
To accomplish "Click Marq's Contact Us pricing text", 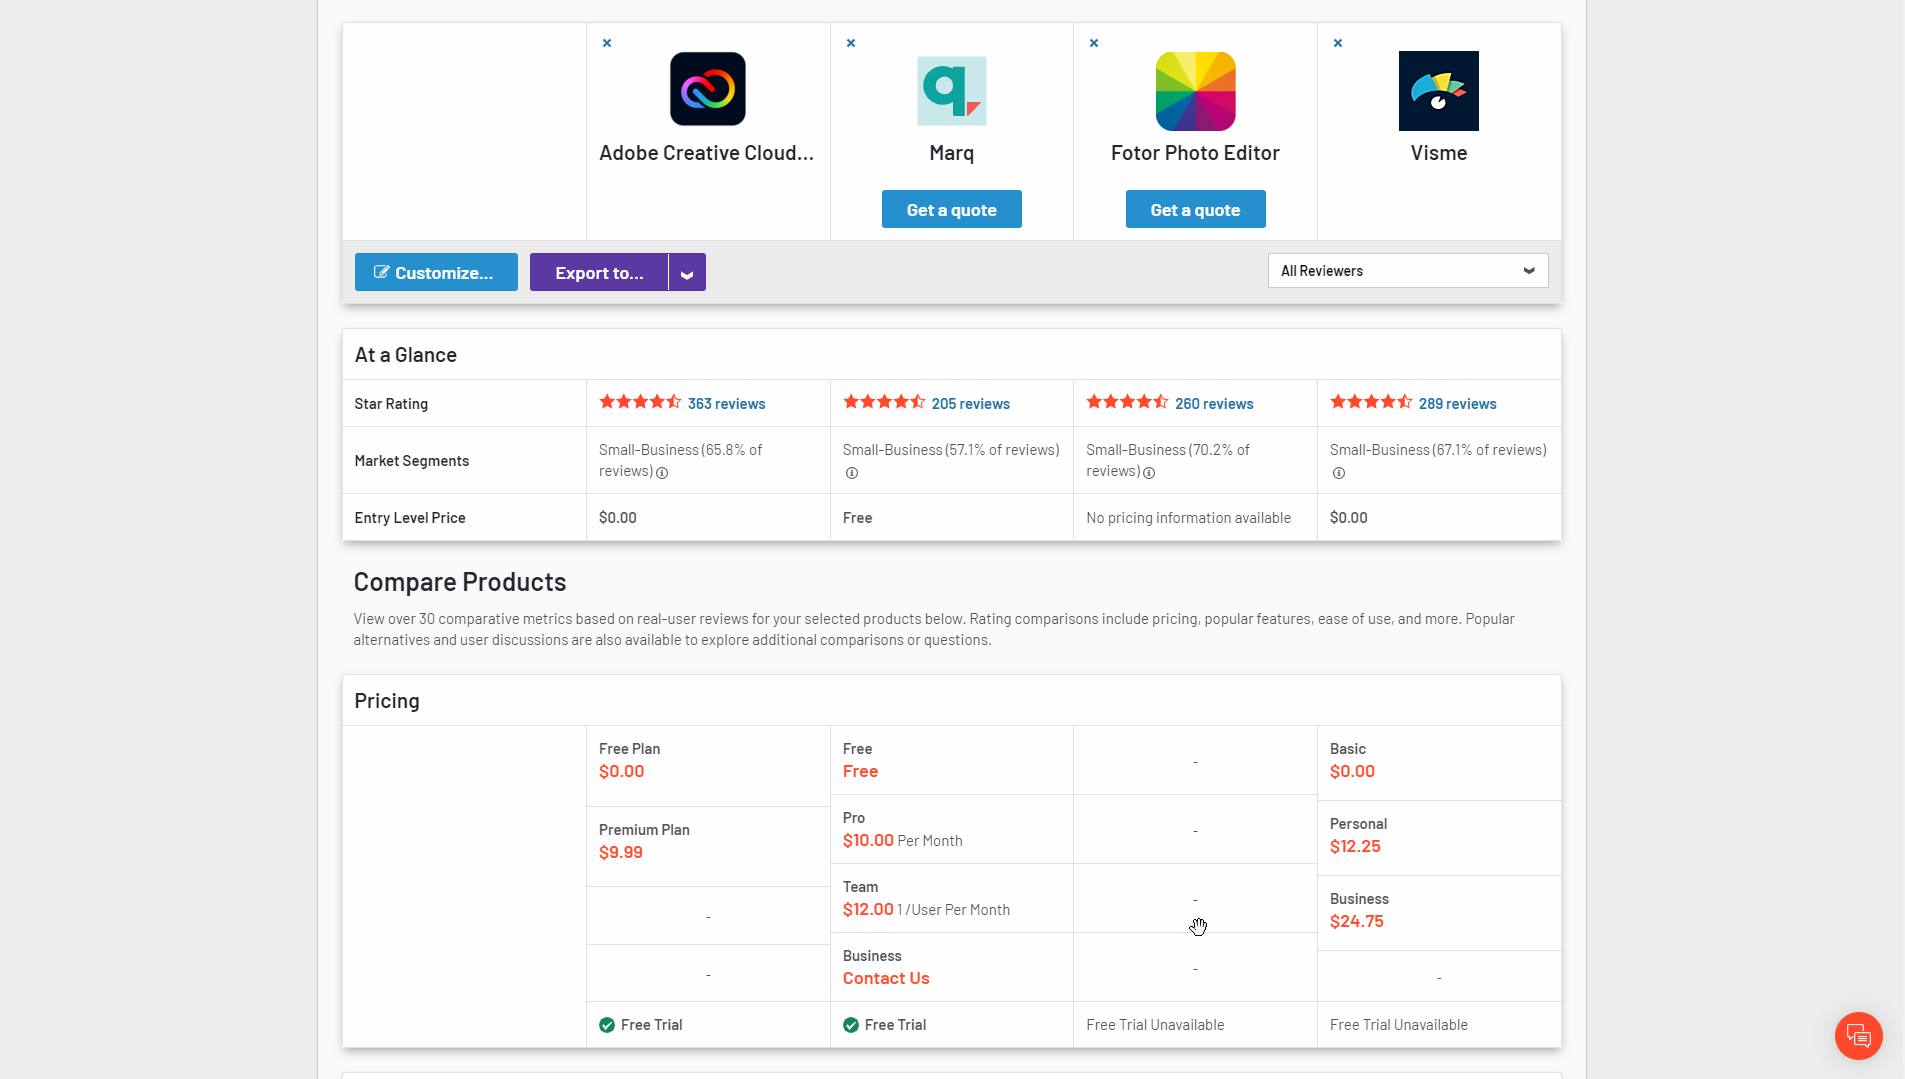I will (886, 978).
